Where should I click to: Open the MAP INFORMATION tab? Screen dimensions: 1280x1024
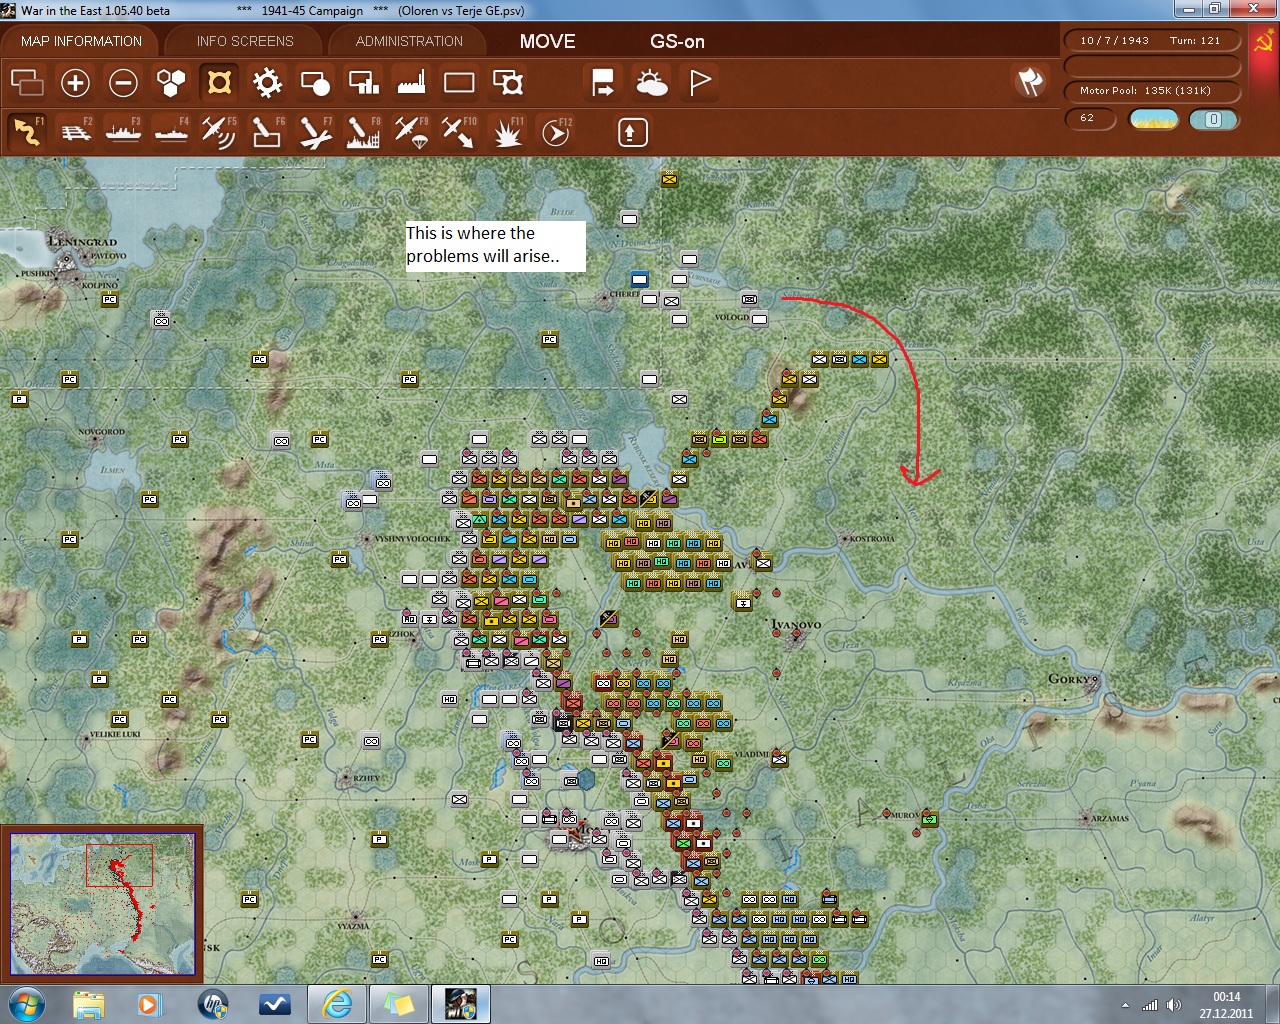pyautogui.click(x=81, y=41)
